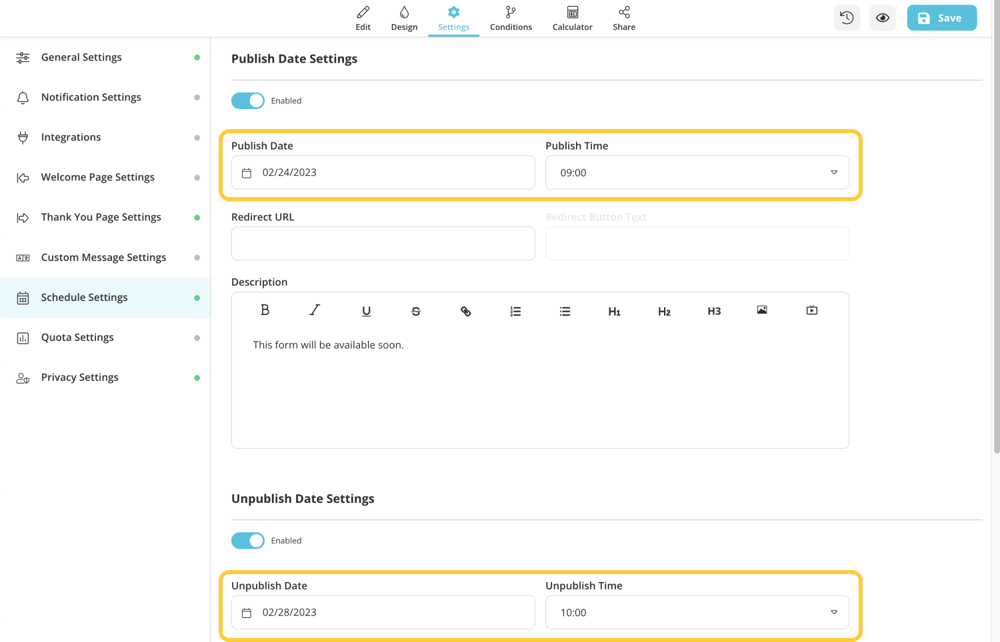
Task: Pick a date in Publish Date field
Action: click(383, 173)
